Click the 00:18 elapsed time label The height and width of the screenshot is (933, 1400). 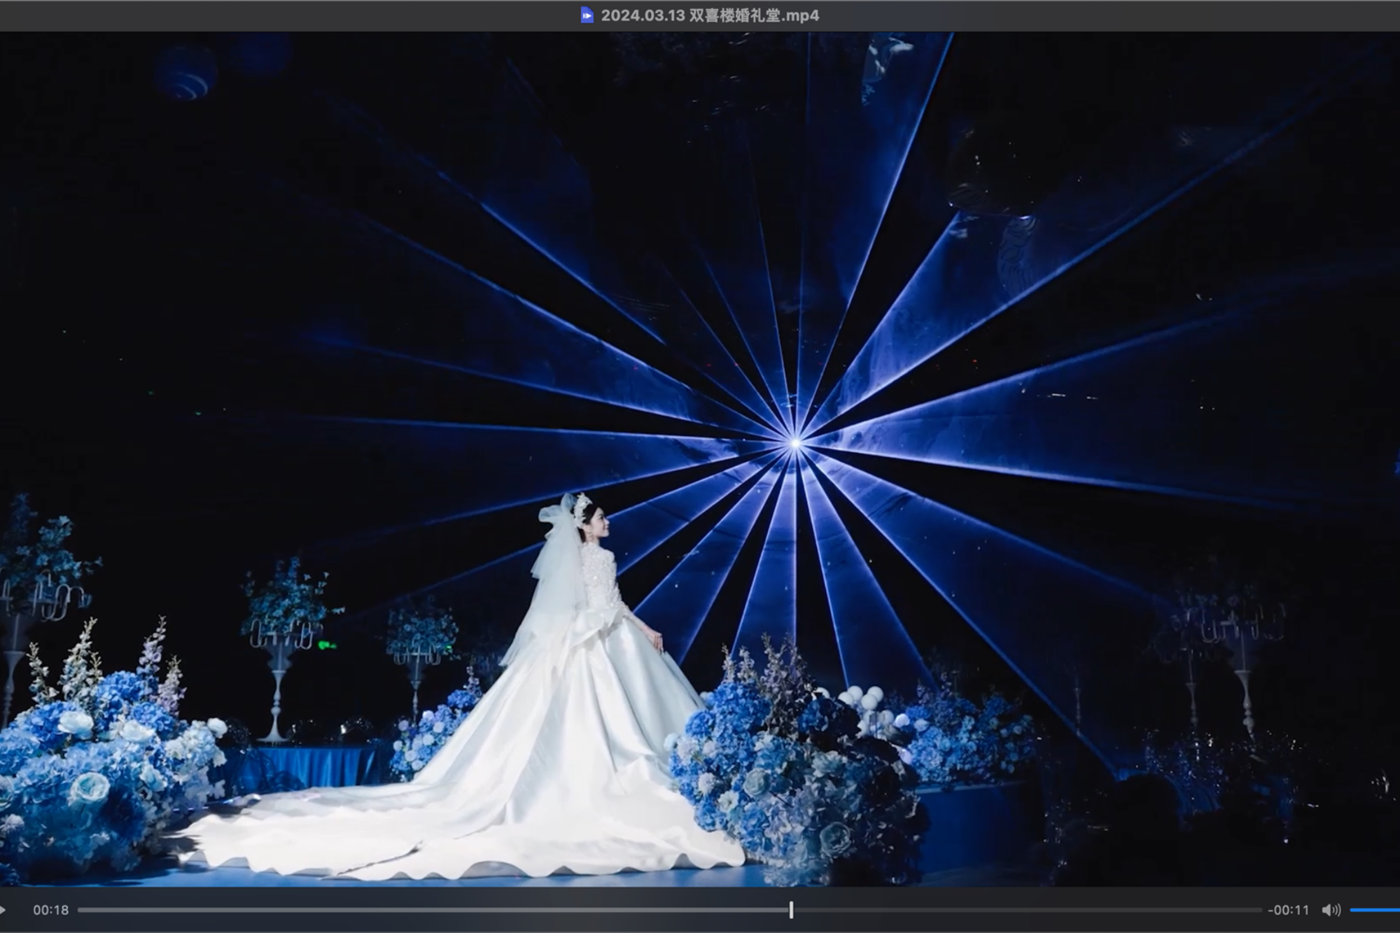(51, 910)
